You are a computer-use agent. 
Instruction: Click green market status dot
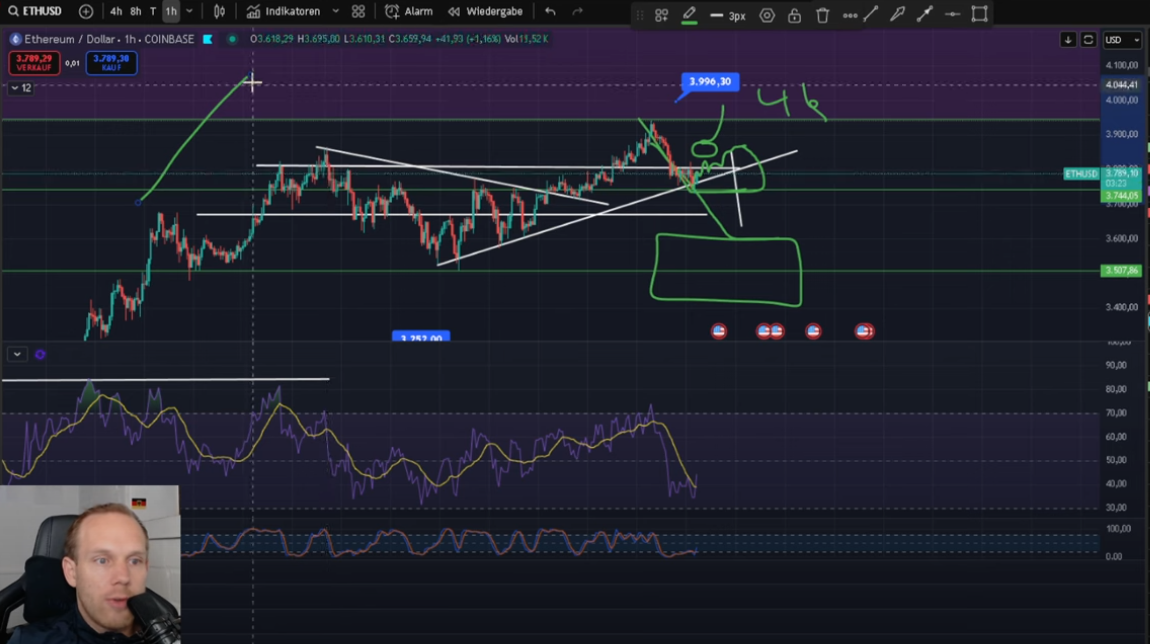click(232, 39)
